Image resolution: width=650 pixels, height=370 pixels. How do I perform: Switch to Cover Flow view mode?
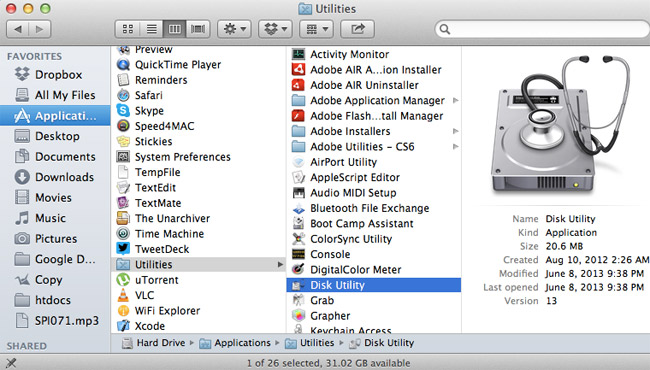(198, 29)
